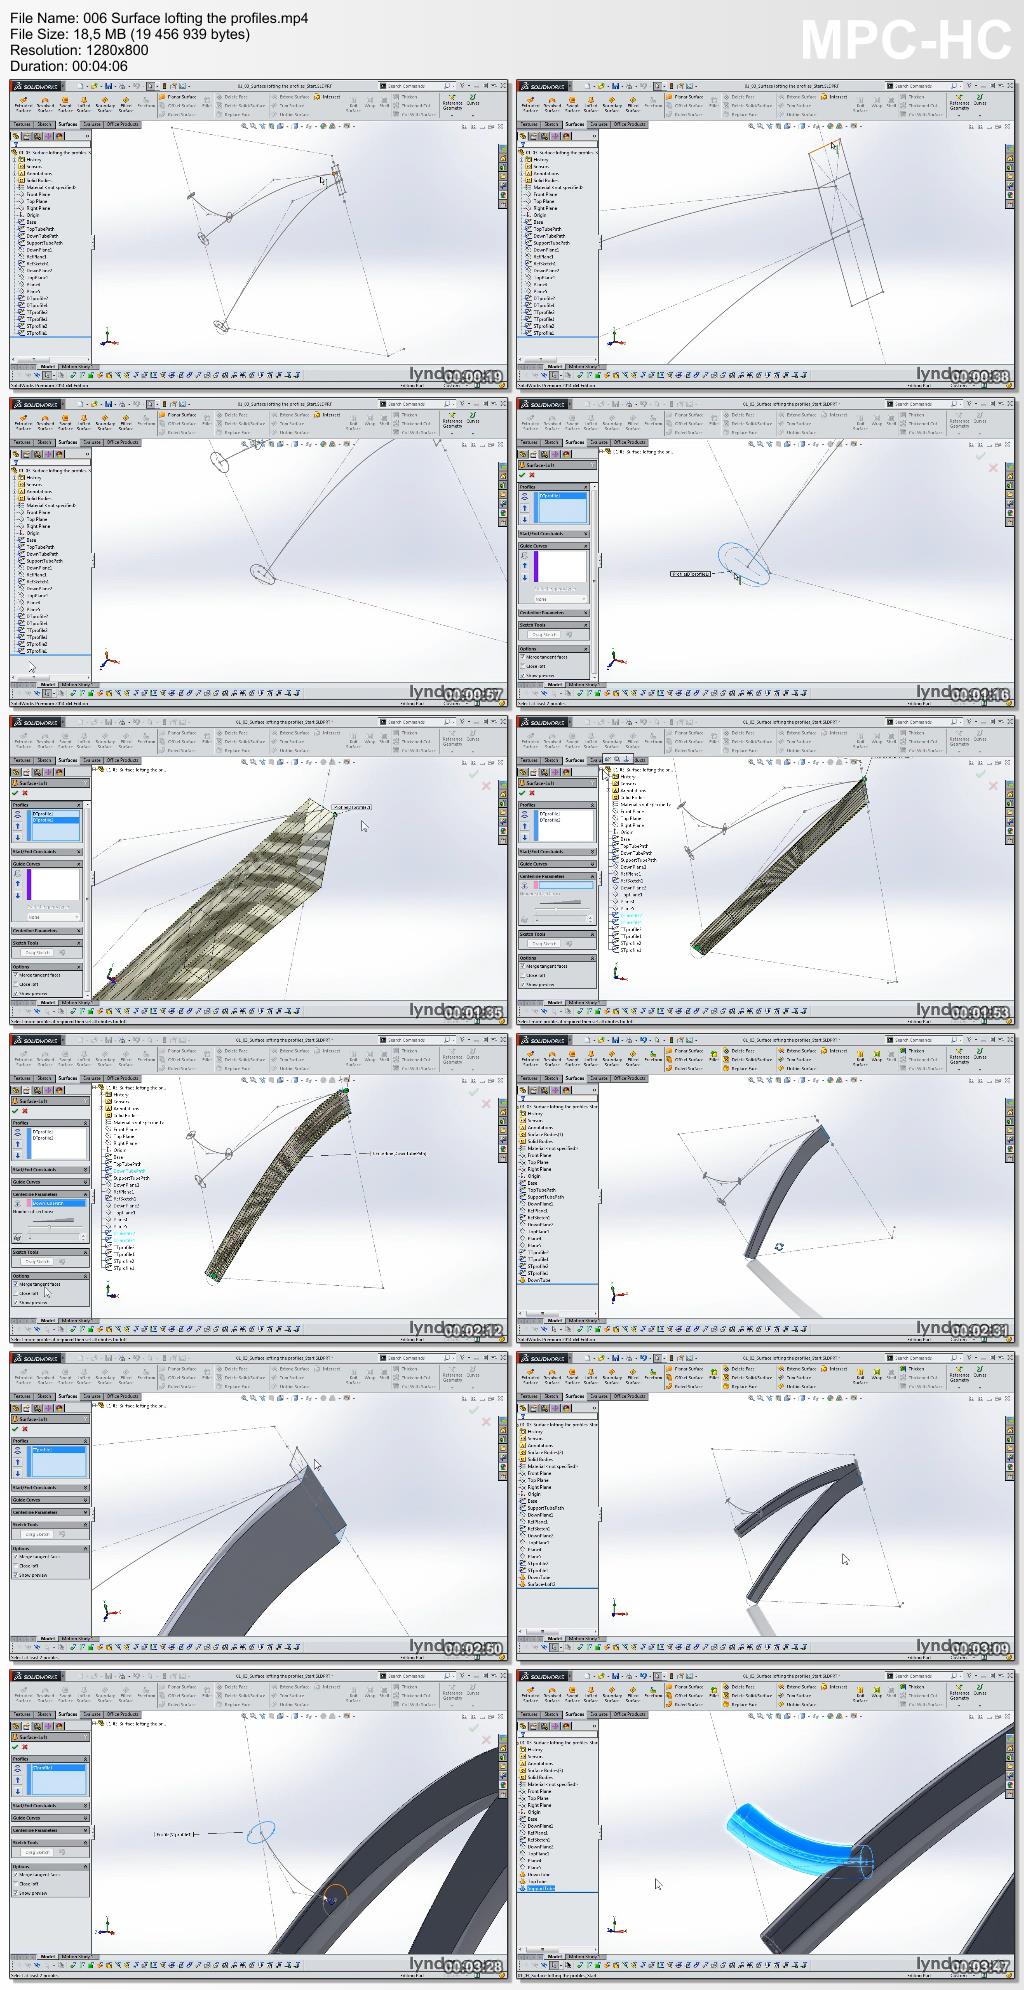Image resolution: width=1024 pixels, height=1990 pixels.
Task: Toggle Merge tangent faces in 00:01:16 frame
Action: (523, 657)
